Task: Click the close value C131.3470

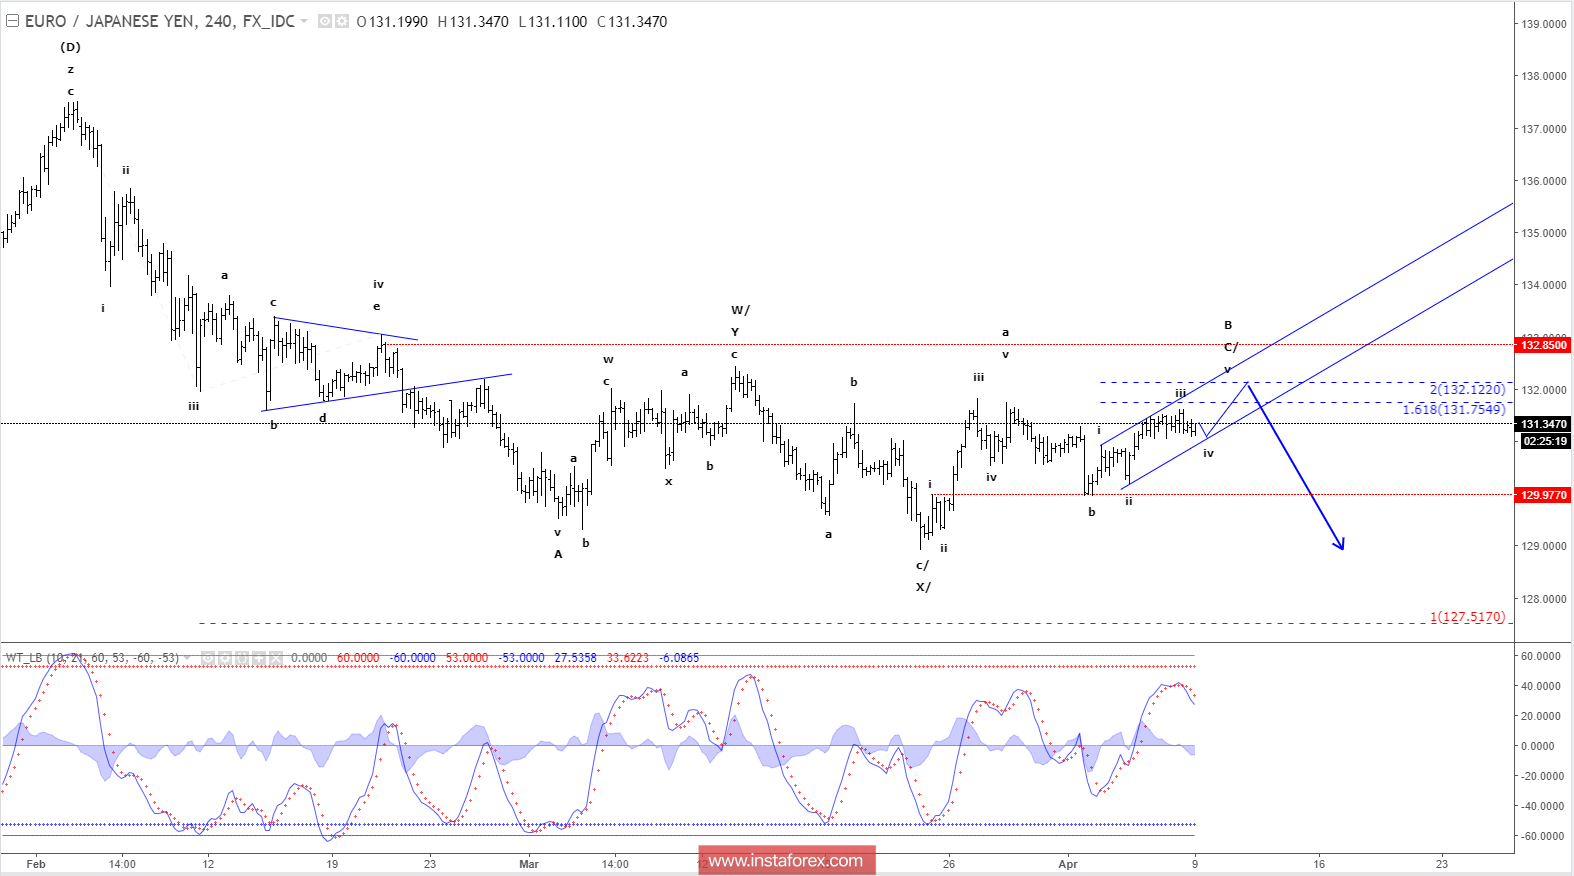Action: 632,21
